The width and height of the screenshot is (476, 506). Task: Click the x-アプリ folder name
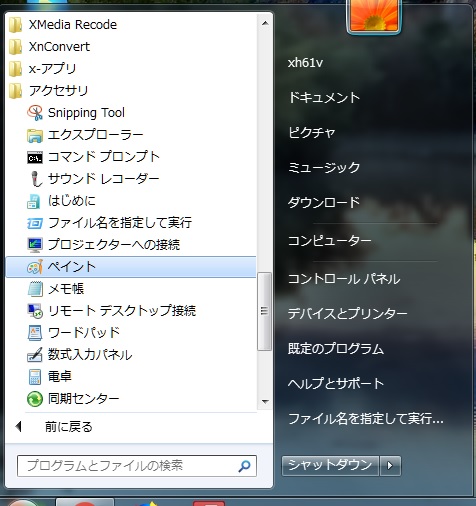[x=52, y=69]
